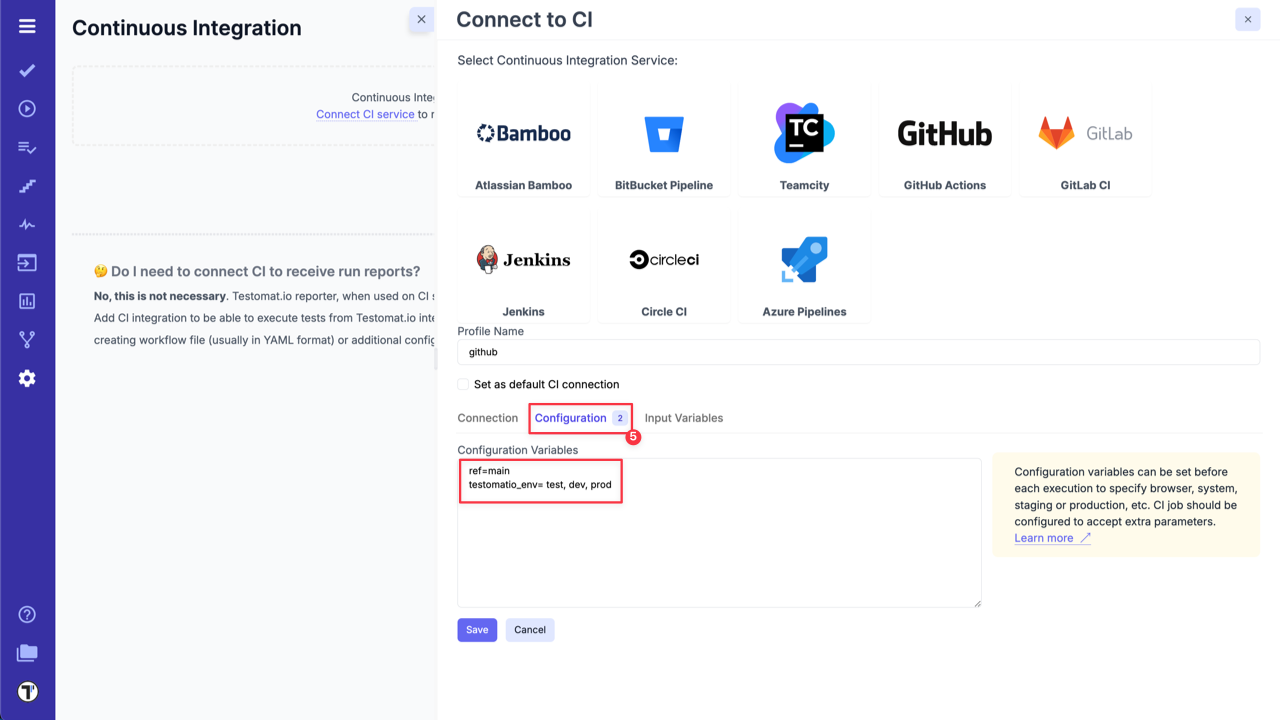Pick the Atlassian Bamboo service
Screen dimensions: 1280x720
[x=523, y=145]
